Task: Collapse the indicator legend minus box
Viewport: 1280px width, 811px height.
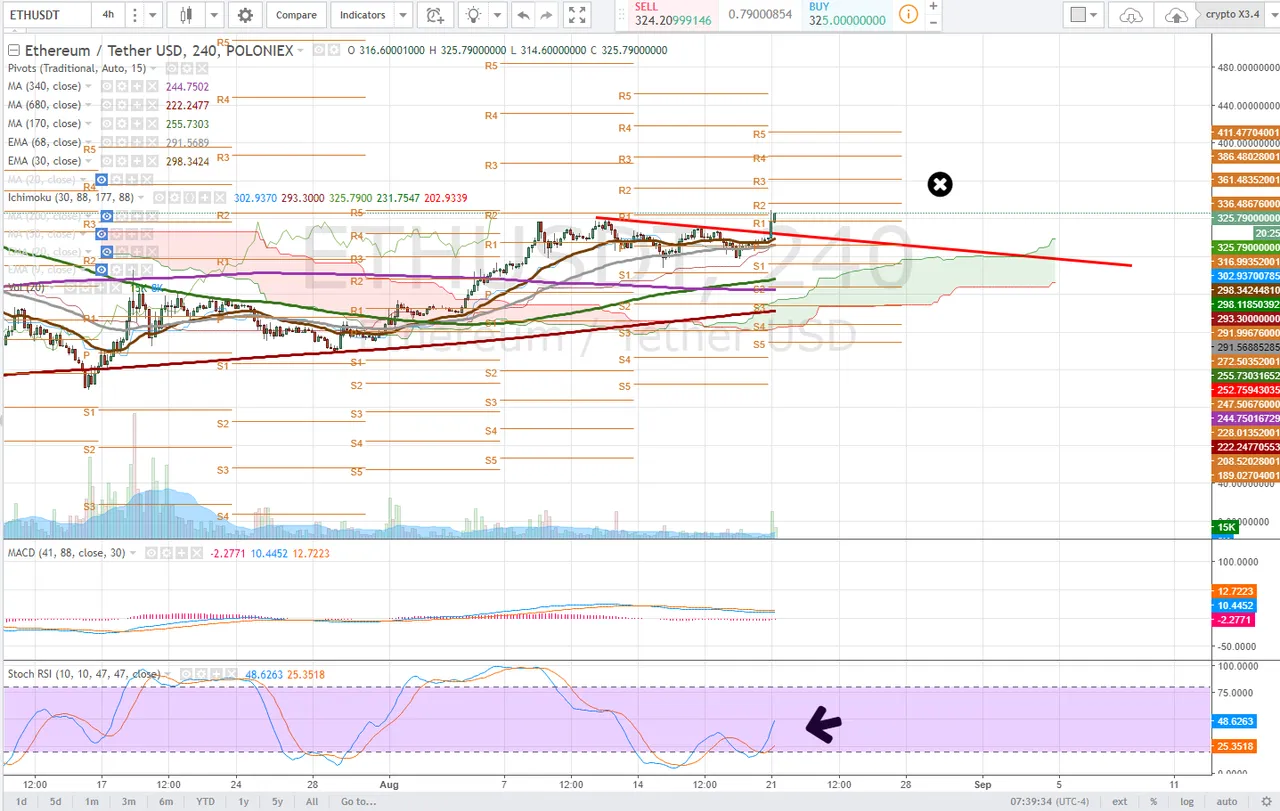Action: (x=14, y=51)
